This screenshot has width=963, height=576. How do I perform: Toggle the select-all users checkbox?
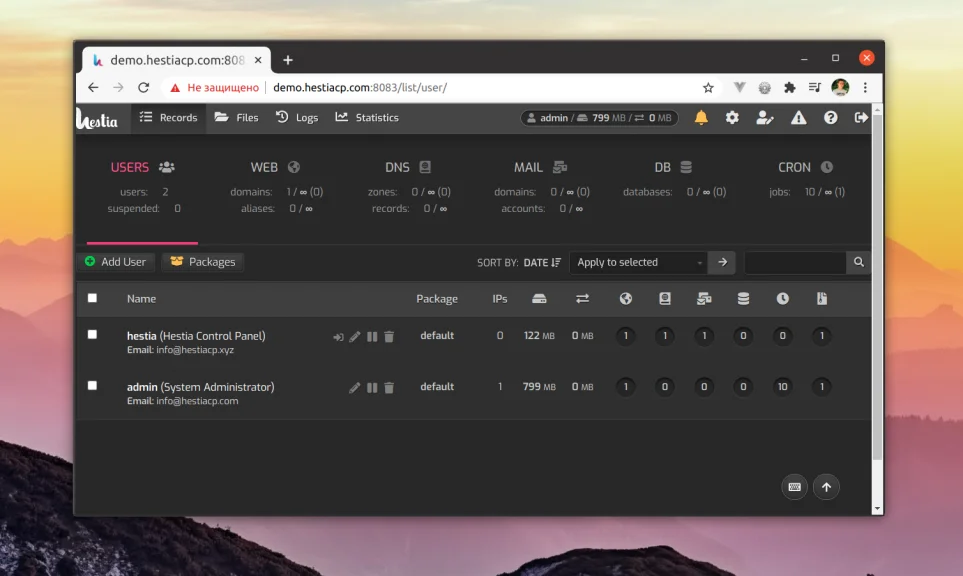click(93, 298)
